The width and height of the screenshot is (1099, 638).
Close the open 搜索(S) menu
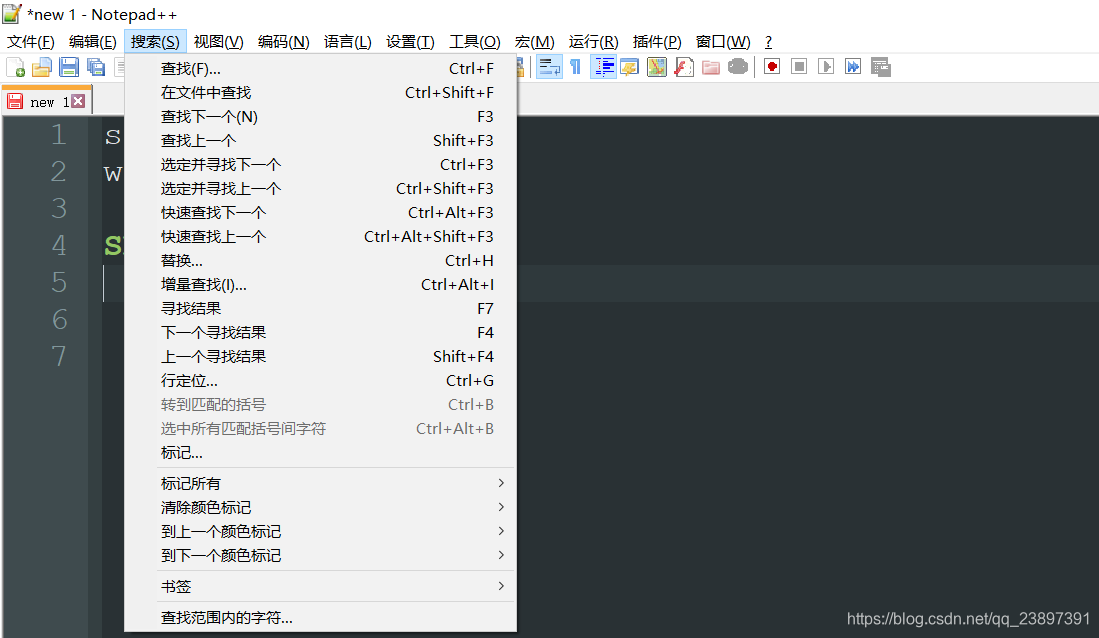coord(155,42)
